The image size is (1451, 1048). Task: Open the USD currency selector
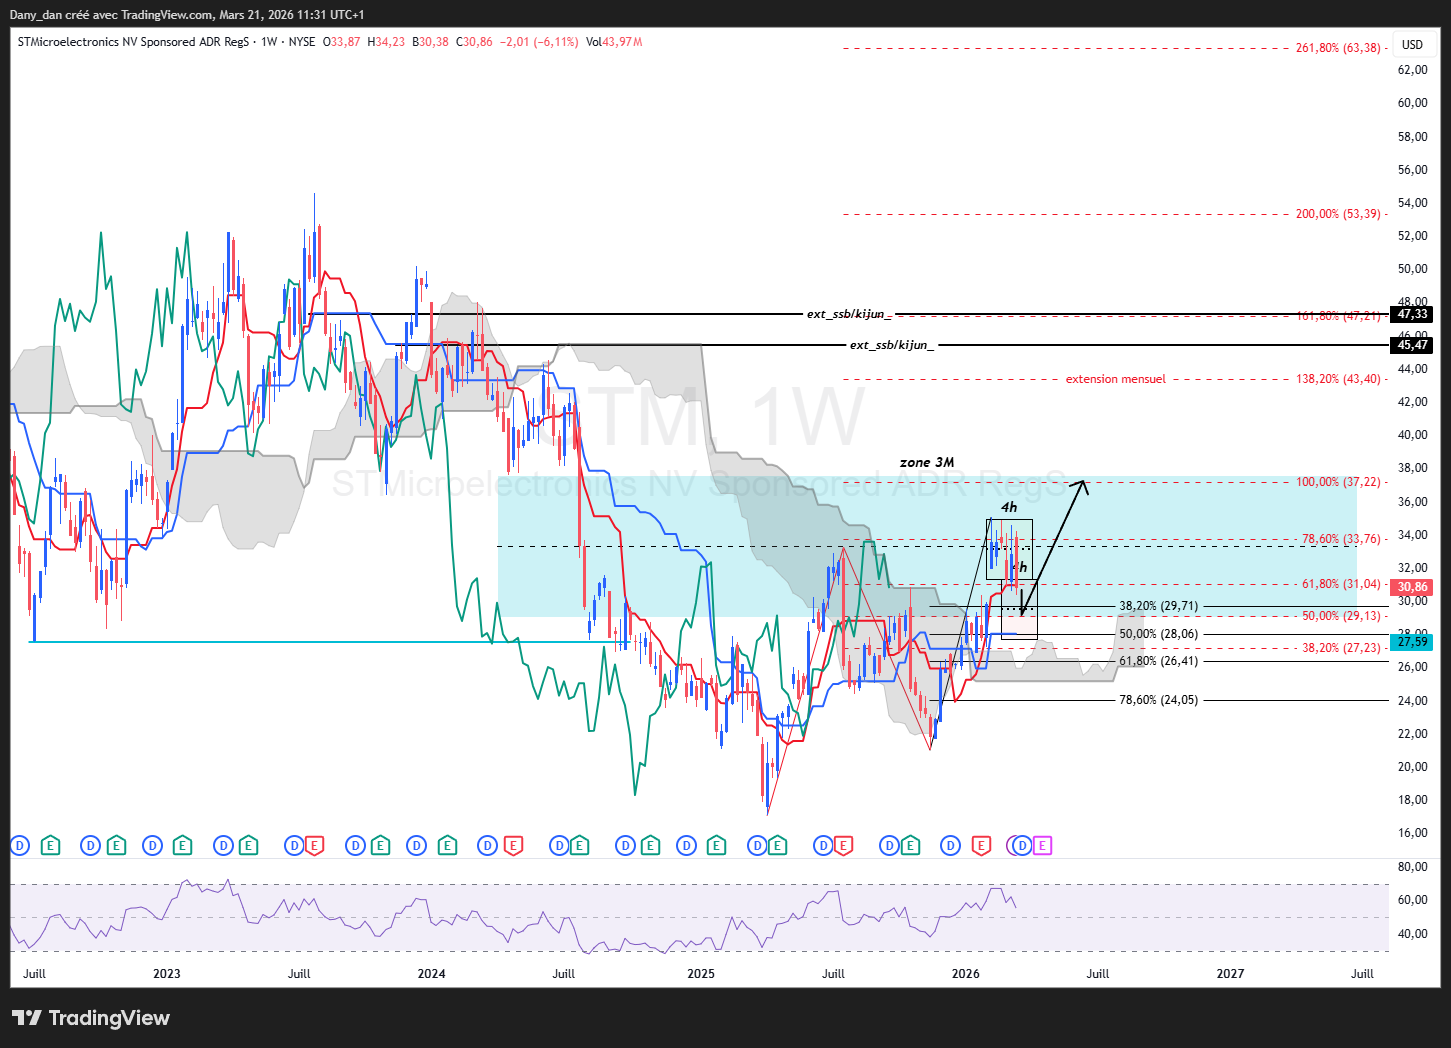point(1412,45)
